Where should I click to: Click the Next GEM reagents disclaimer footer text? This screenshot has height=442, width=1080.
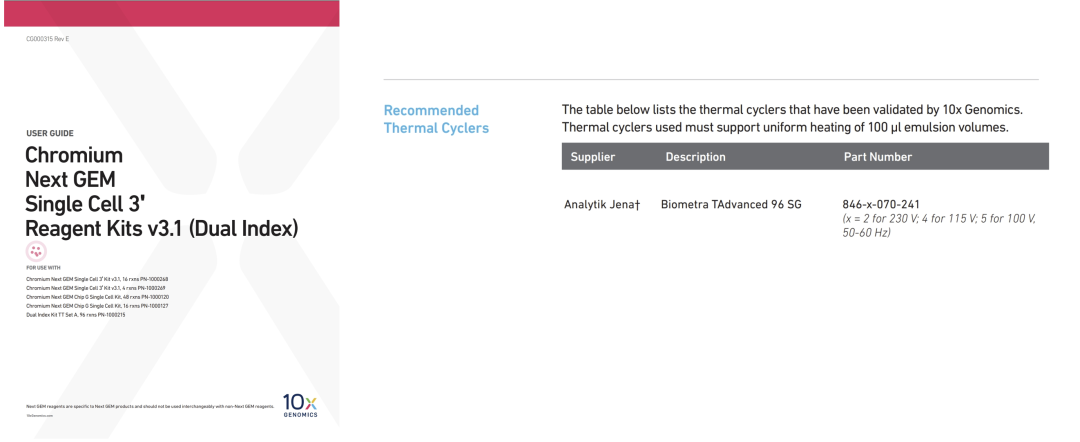tap(150, 407)
